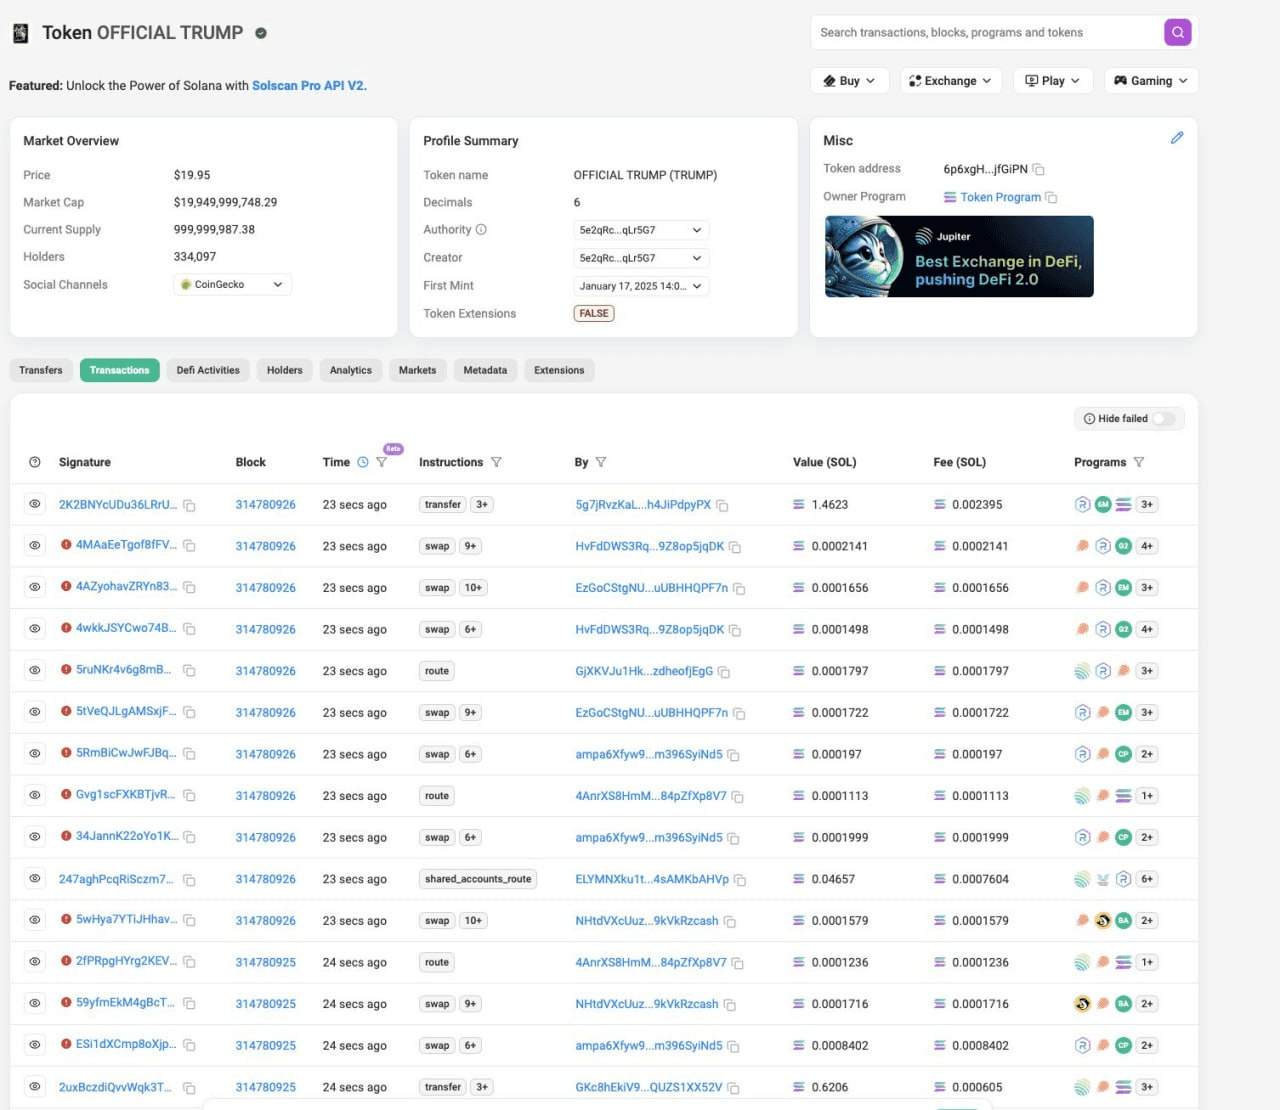Copy the address ELYMNXku1t...4sAMKbAHVp
This screenshot has width=1280, height=1110.
[740, 880]
